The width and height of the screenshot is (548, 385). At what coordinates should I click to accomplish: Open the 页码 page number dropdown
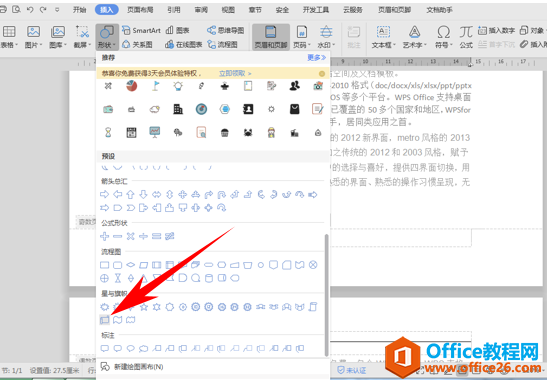301,37
